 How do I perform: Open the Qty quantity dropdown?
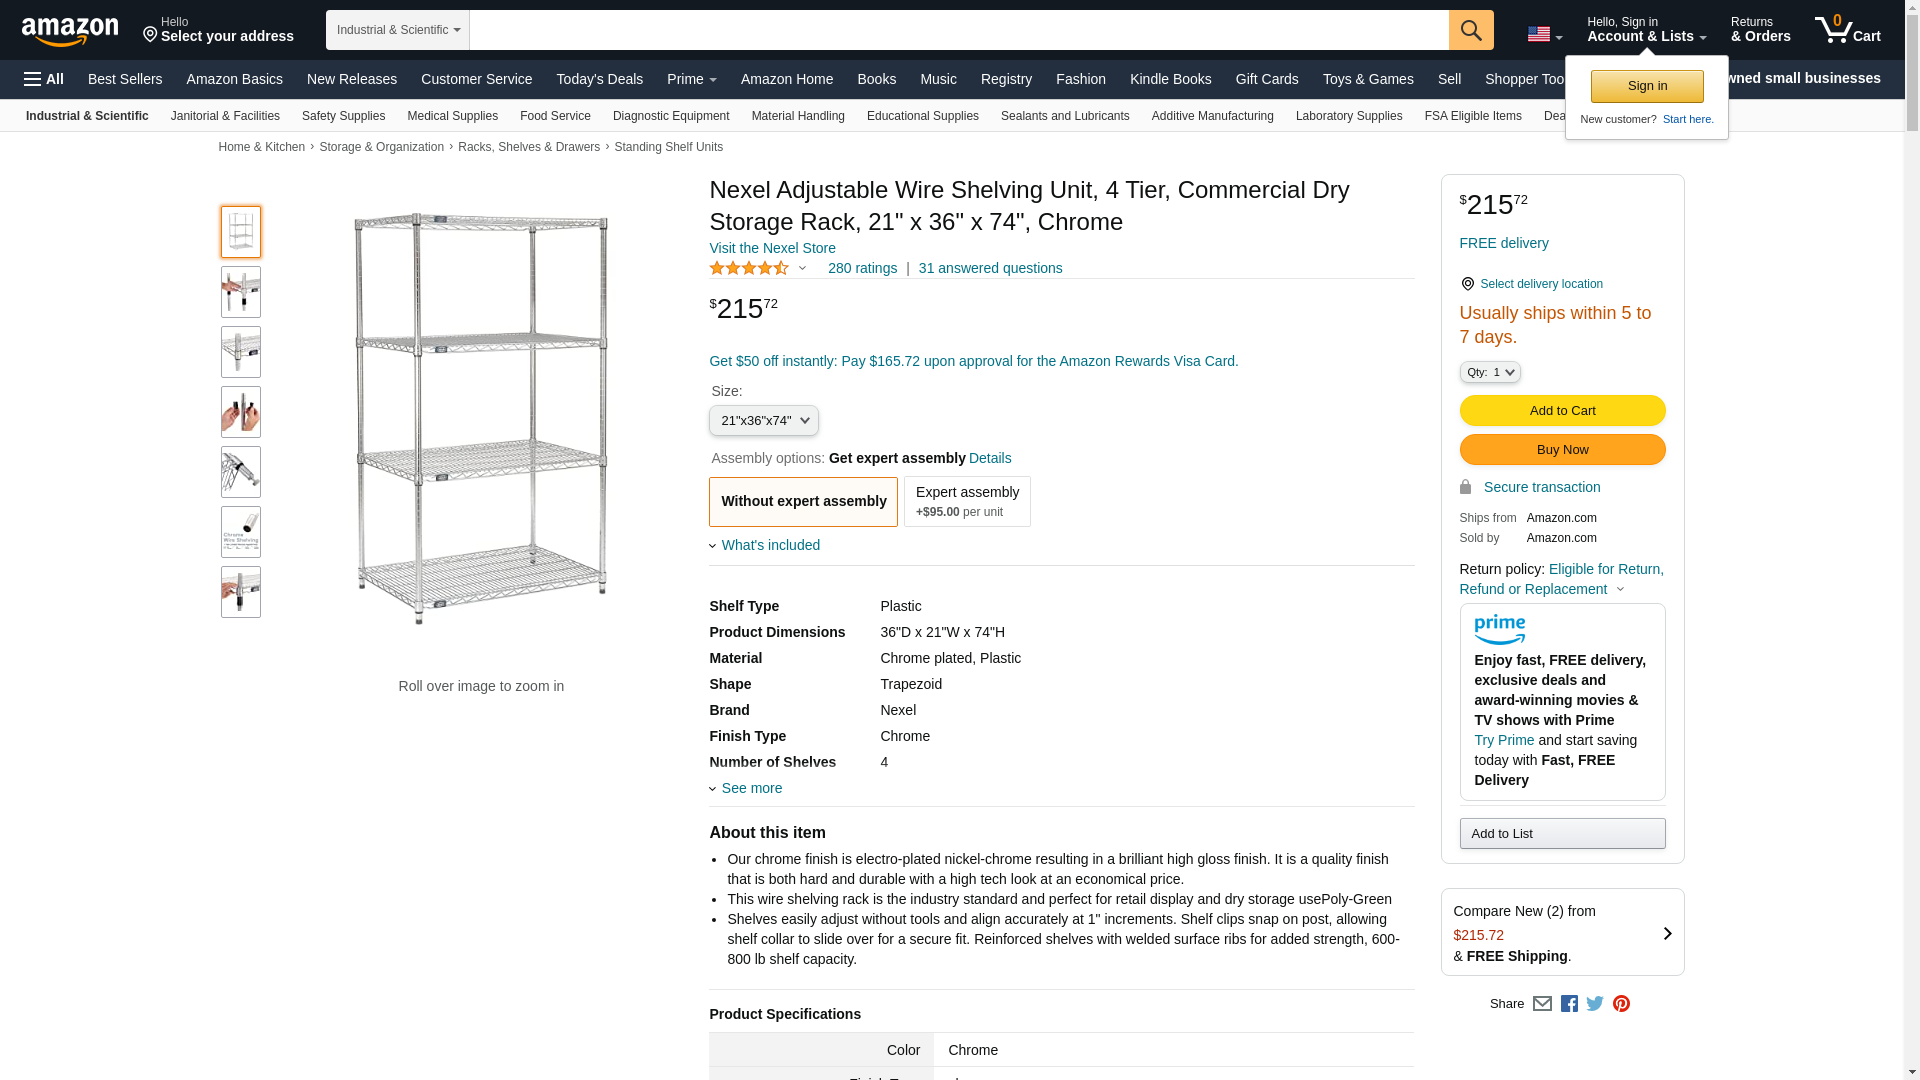tap(1489, 372)
